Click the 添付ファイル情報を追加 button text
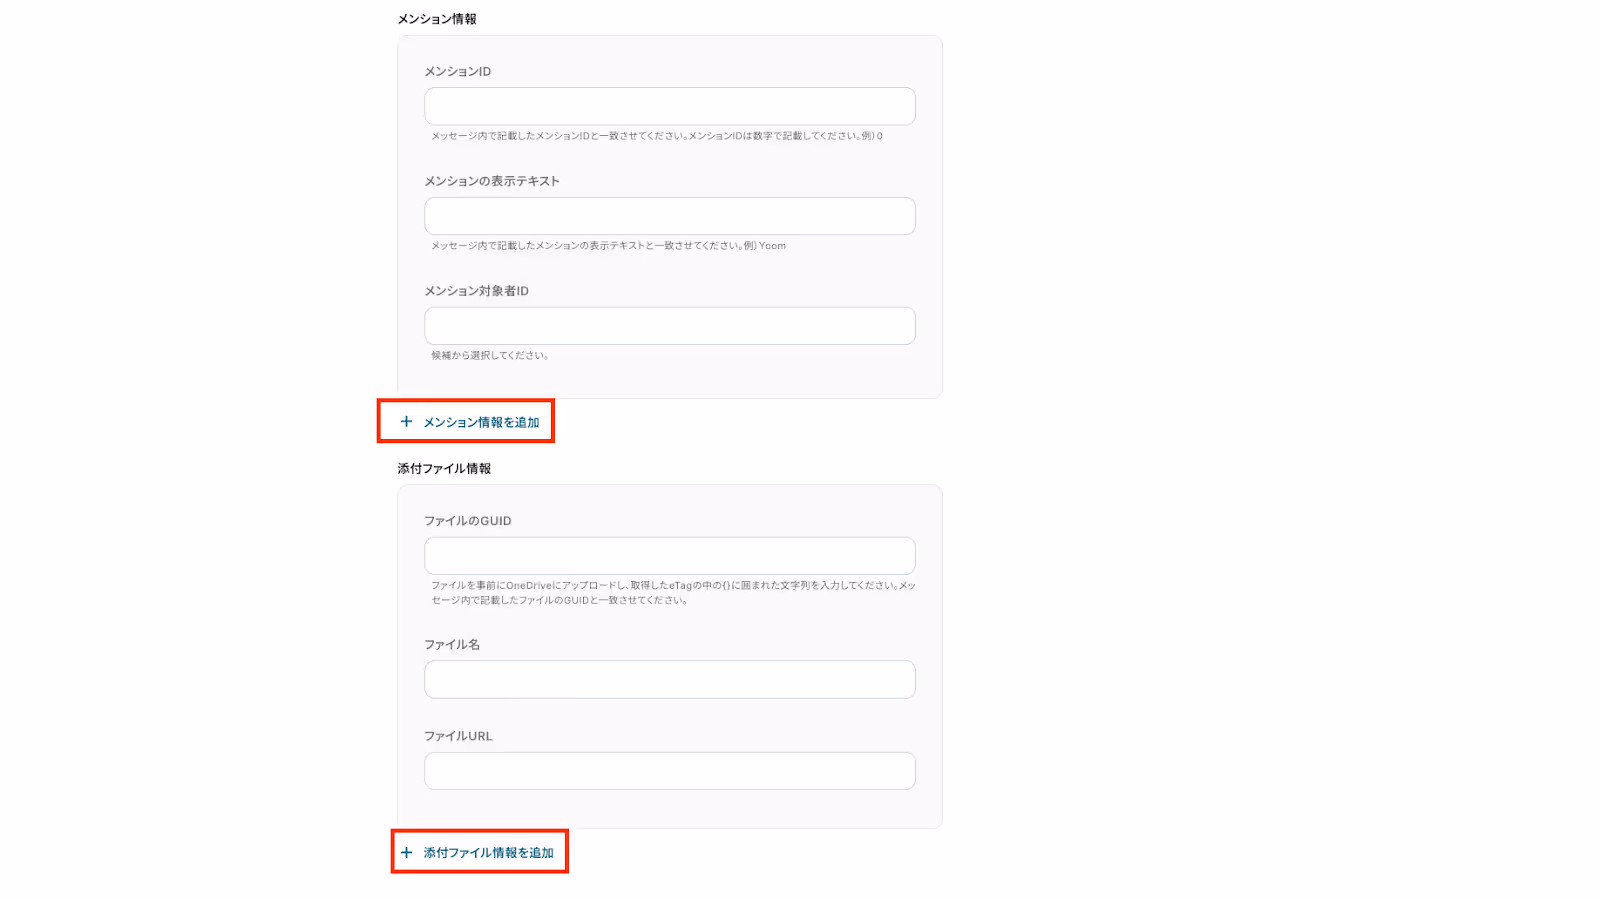The image size is (1600, 899). pos(488,853)
